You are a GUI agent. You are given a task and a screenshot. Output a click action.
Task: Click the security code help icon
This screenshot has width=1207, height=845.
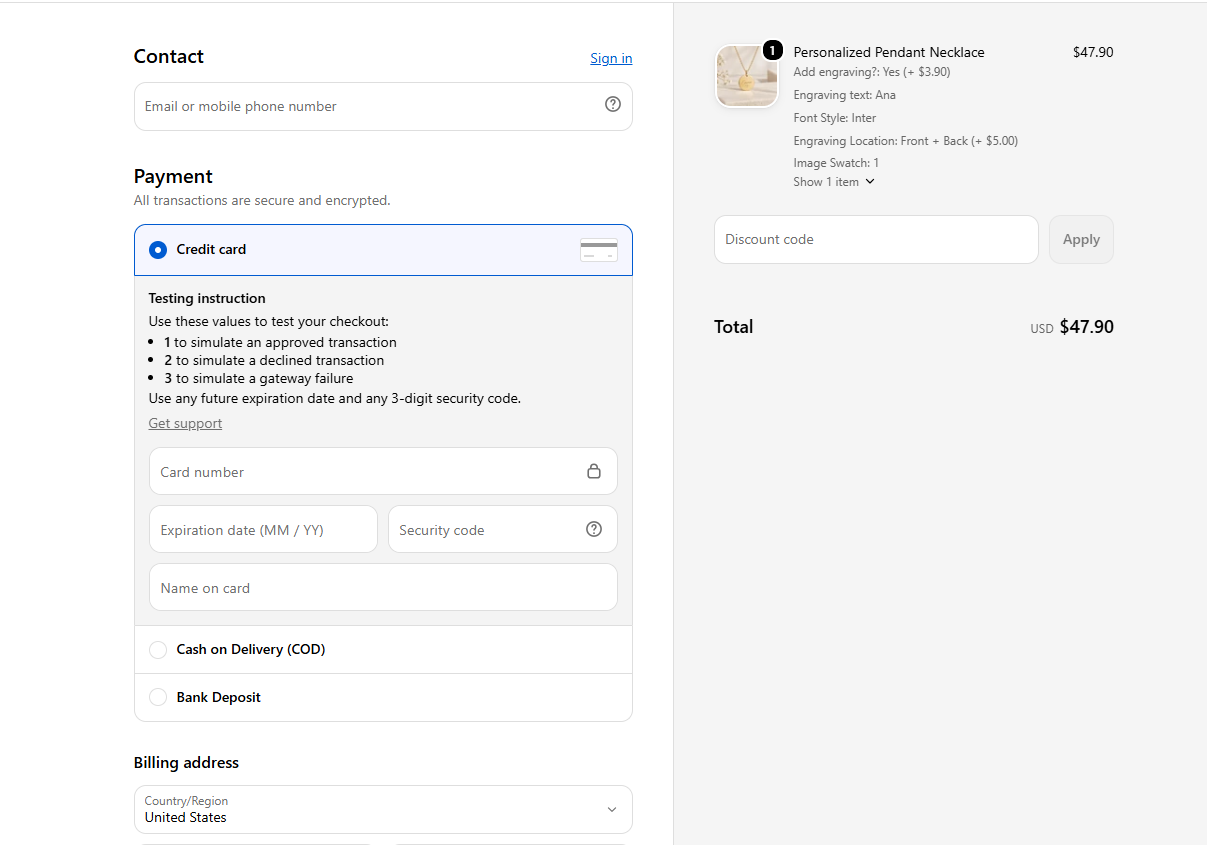point(594,529)
